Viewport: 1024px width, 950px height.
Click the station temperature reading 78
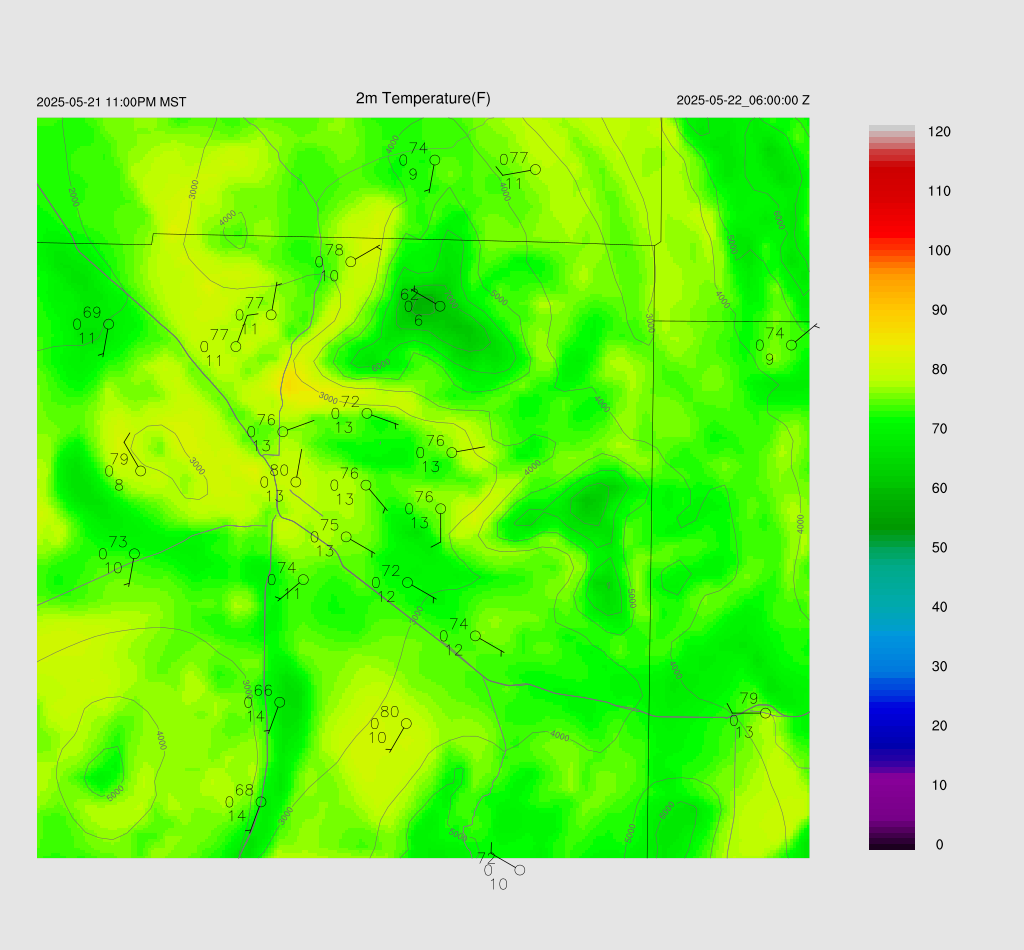334,250
